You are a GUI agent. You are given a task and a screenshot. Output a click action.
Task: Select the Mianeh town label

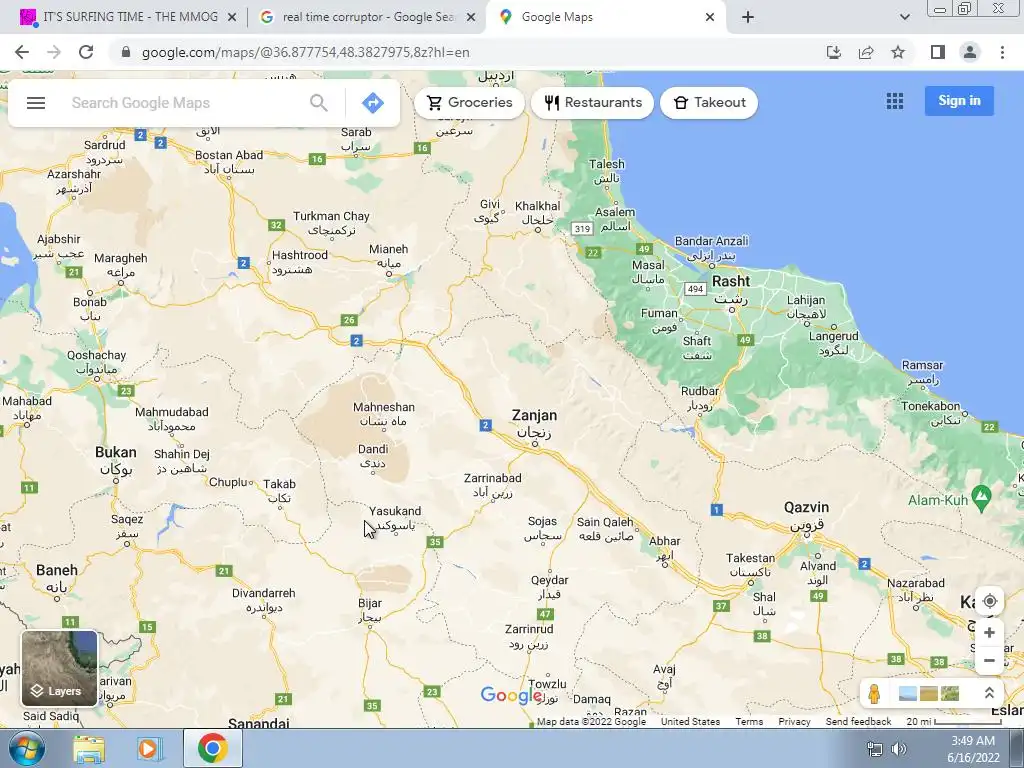click(x=389, y=256)
